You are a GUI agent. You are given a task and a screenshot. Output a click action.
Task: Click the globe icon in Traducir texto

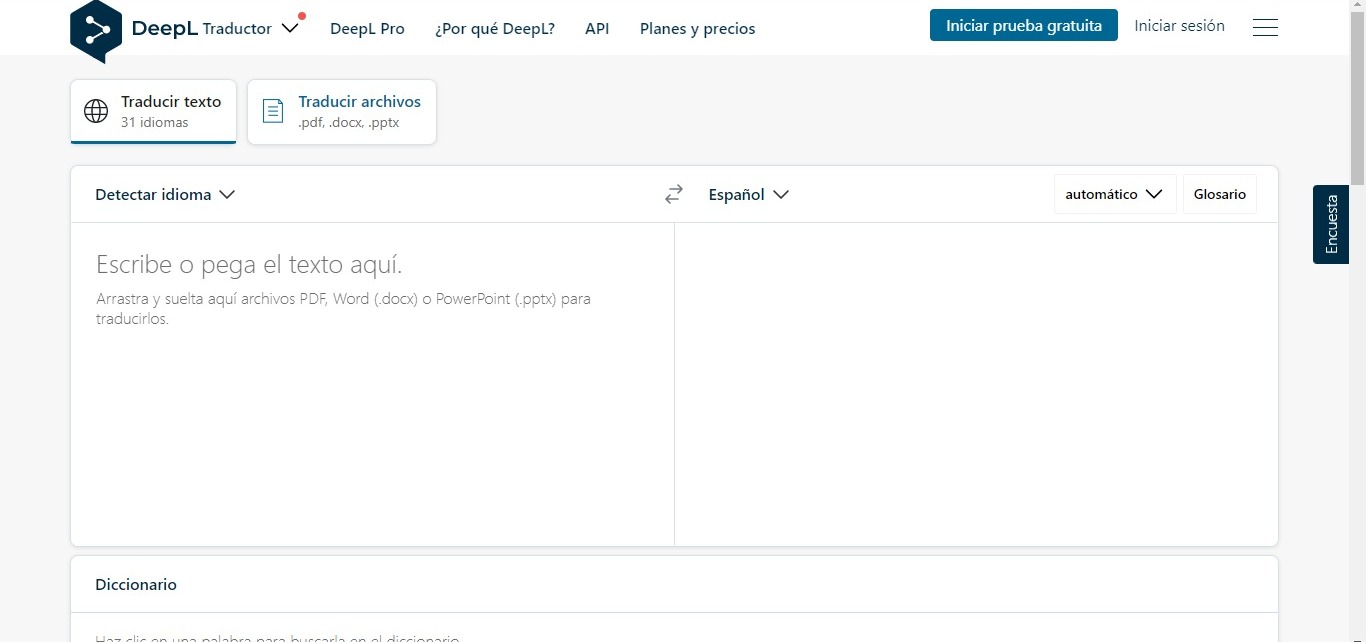(96, 111)
